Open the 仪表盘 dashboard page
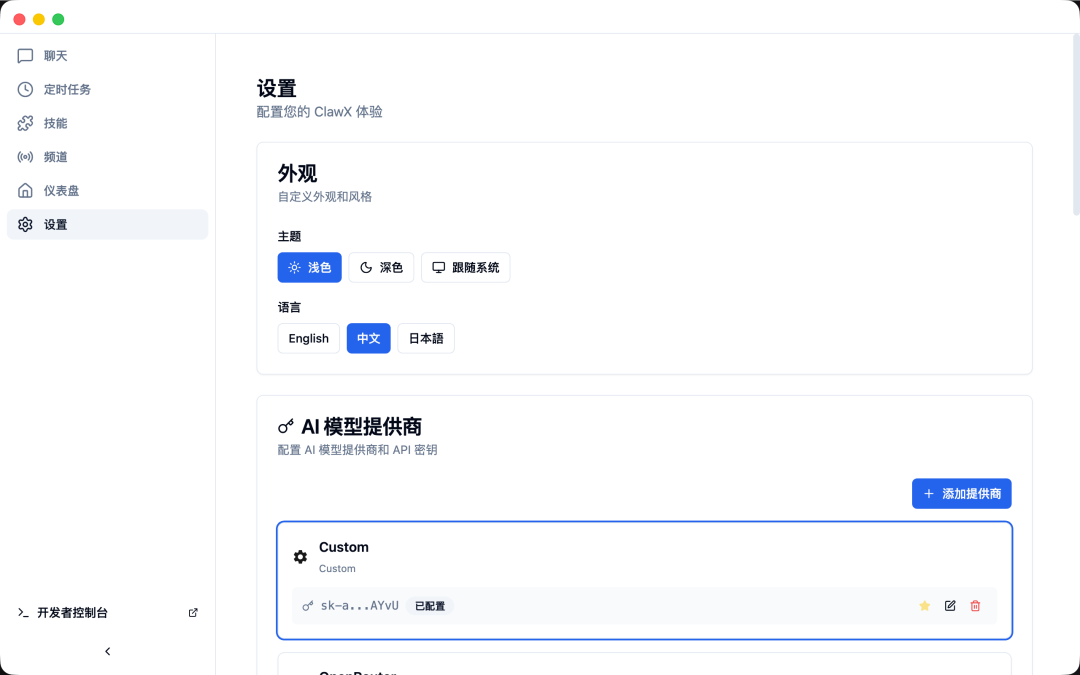 coord(61,191)
